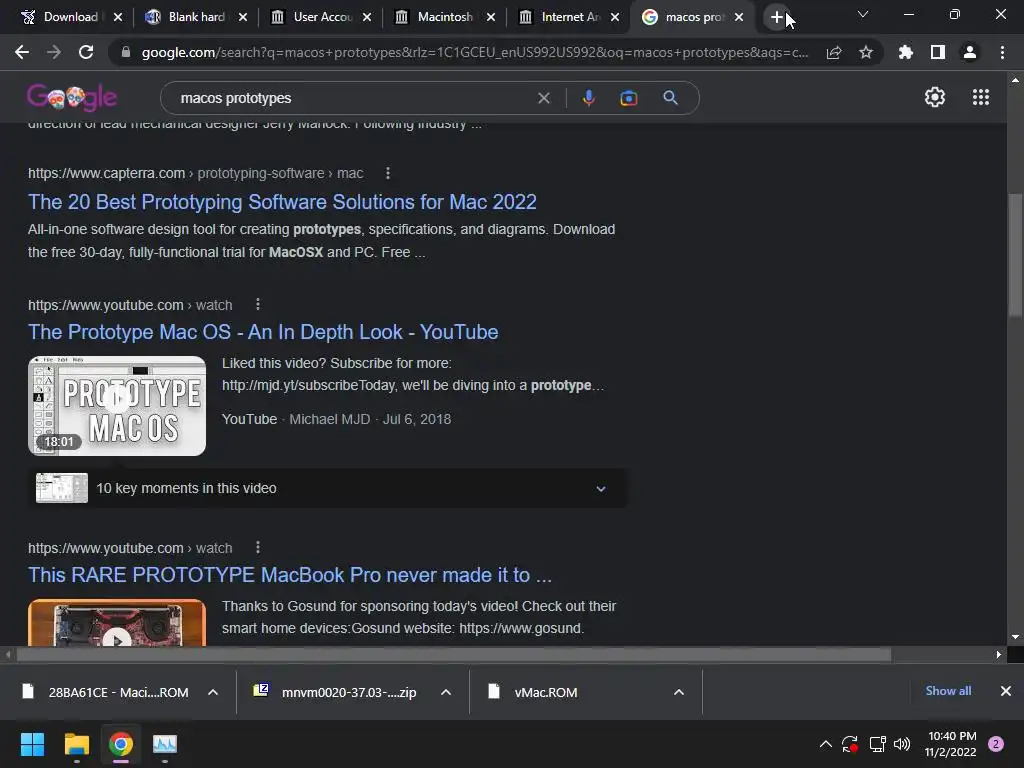Open options for Prototype Mac OS result
1024x768 pixels.
pos(258,304)
